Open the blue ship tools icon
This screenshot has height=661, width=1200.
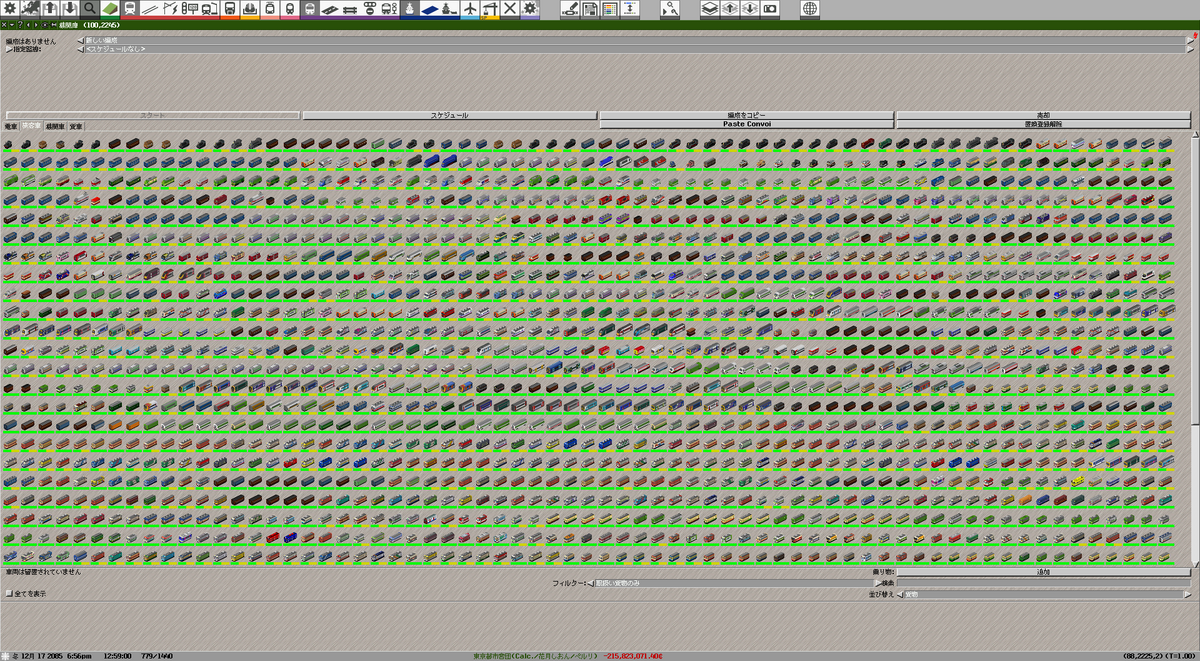410,10
